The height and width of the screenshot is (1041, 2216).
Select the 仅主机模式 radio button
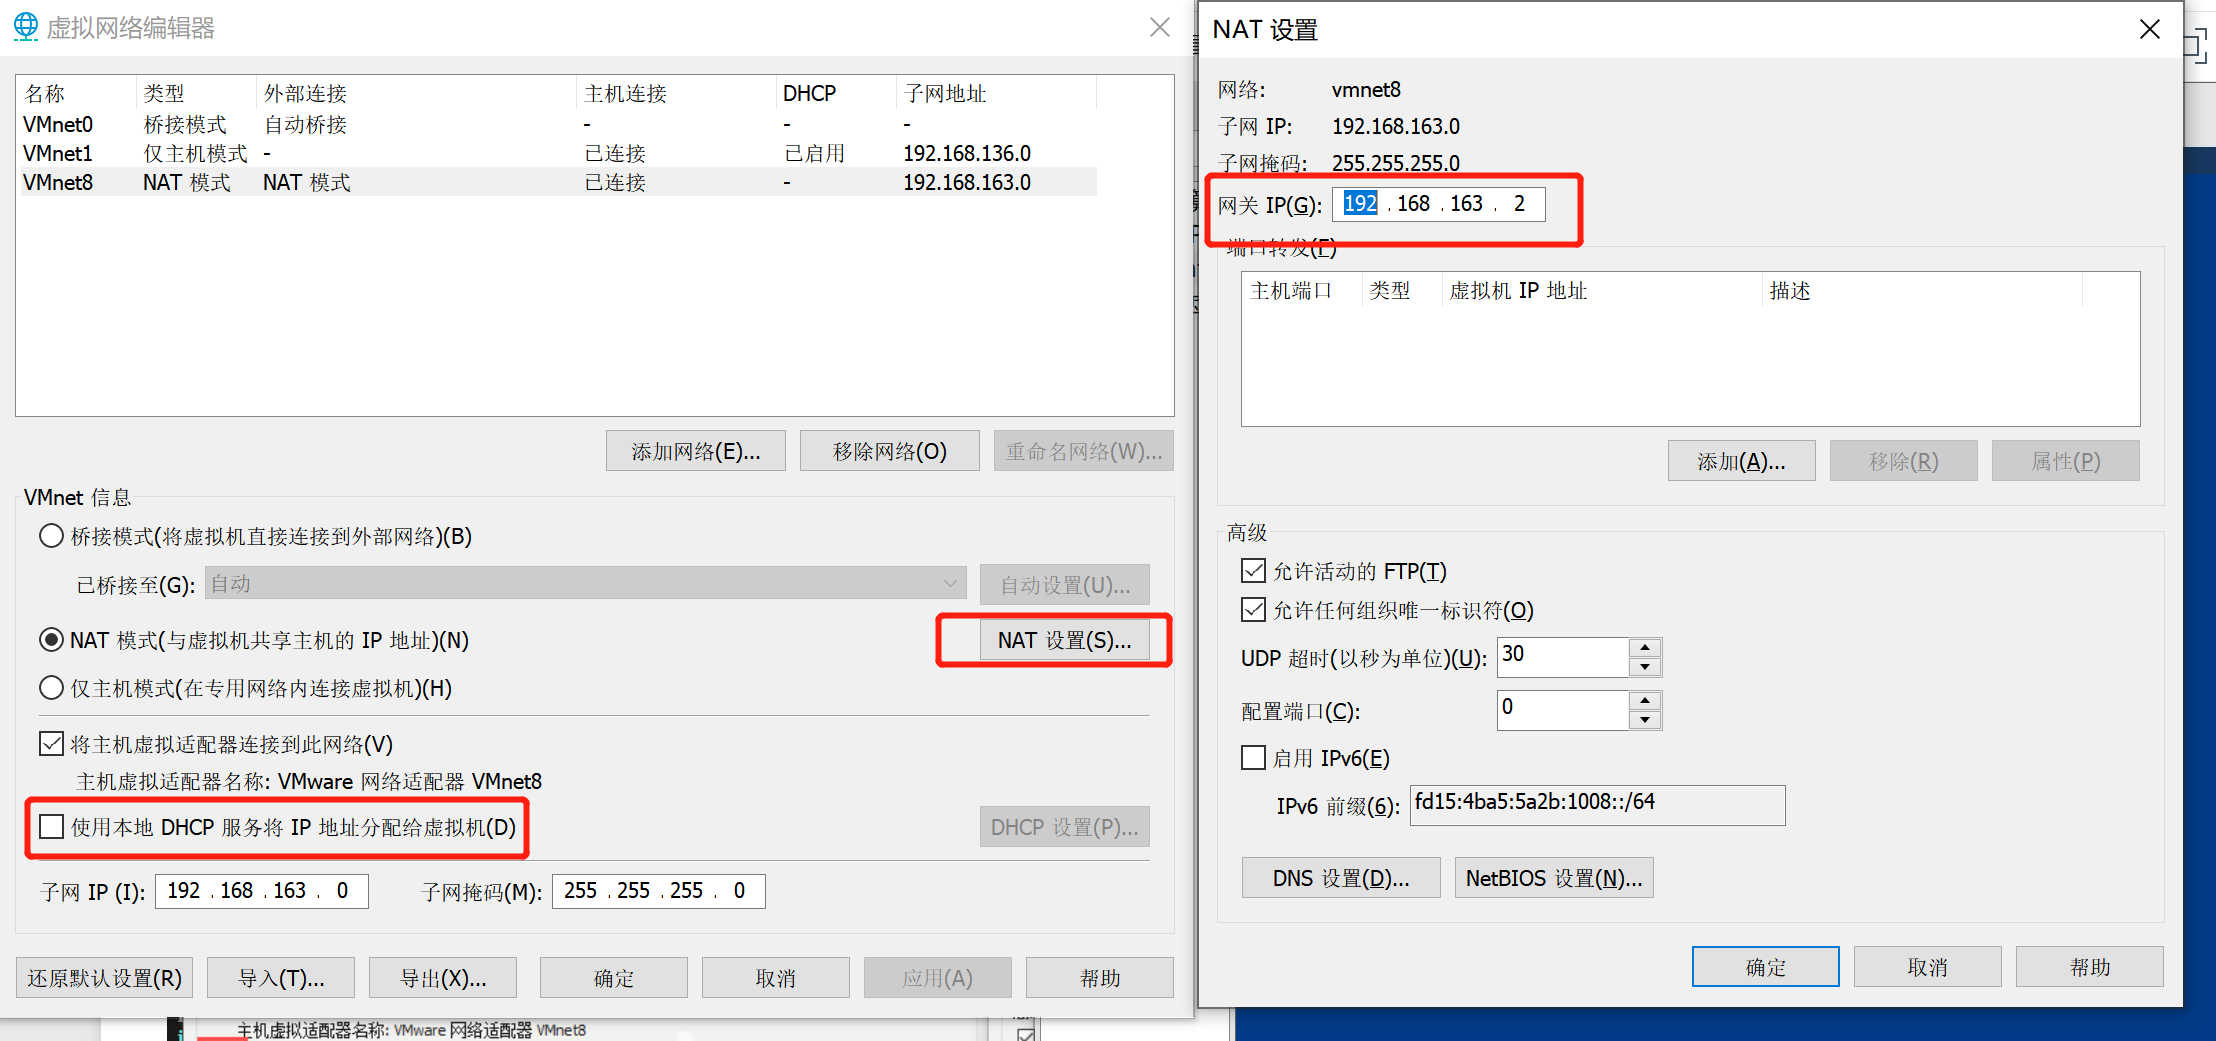51,688
